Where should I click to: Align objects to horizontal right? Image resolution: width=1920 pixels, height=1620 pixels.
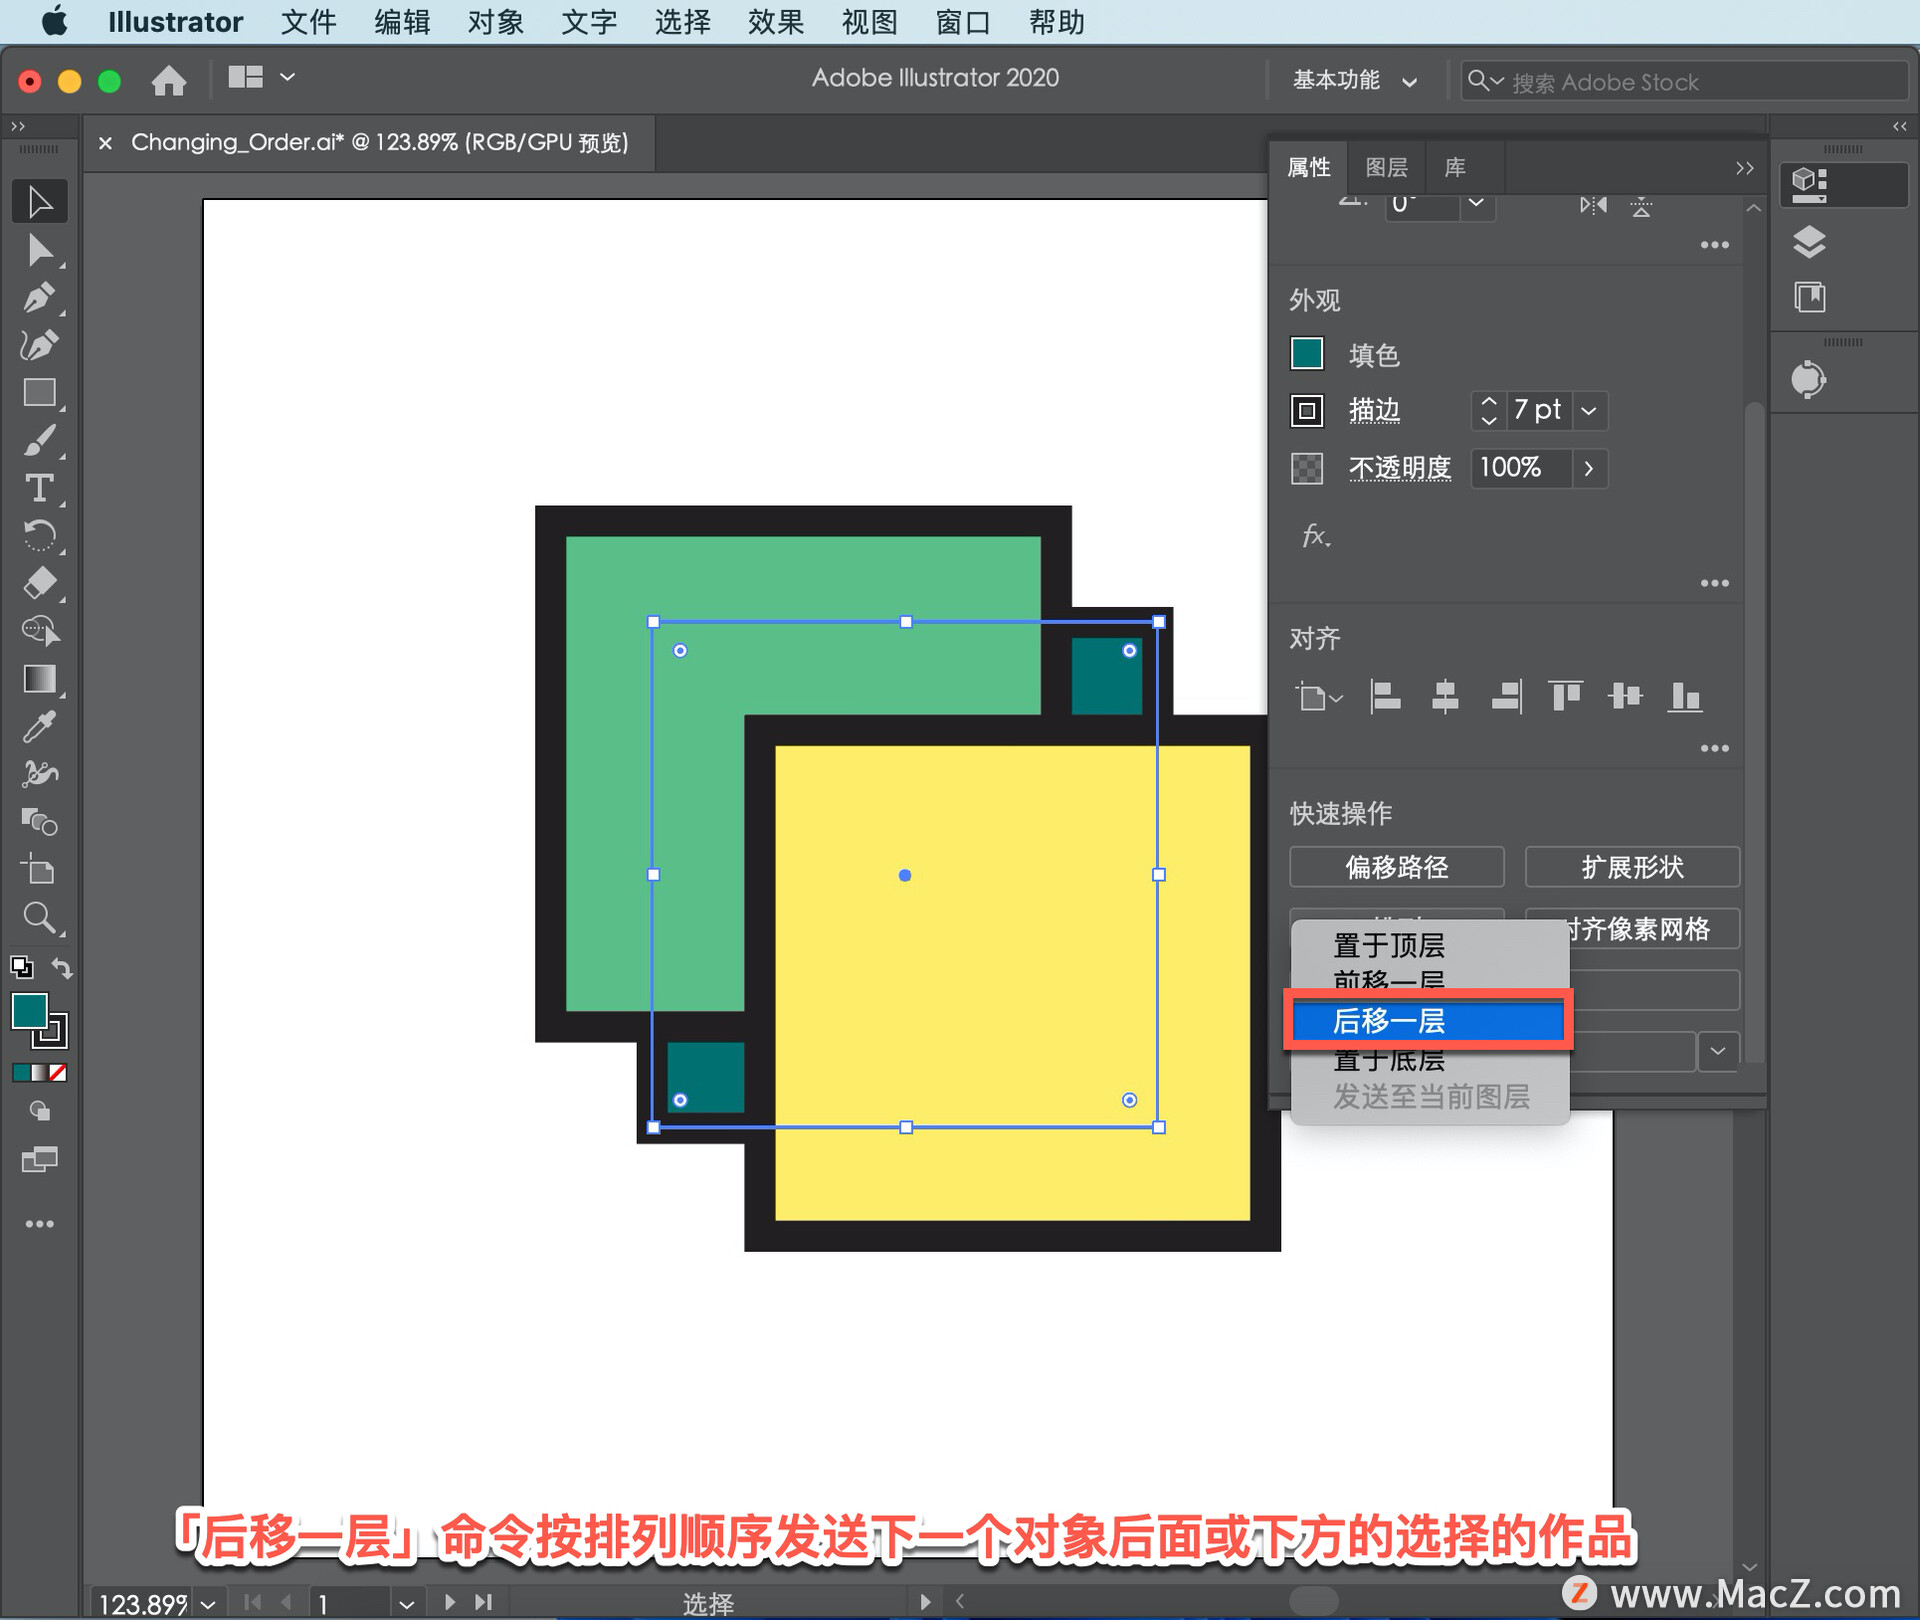coord(1506,696)
